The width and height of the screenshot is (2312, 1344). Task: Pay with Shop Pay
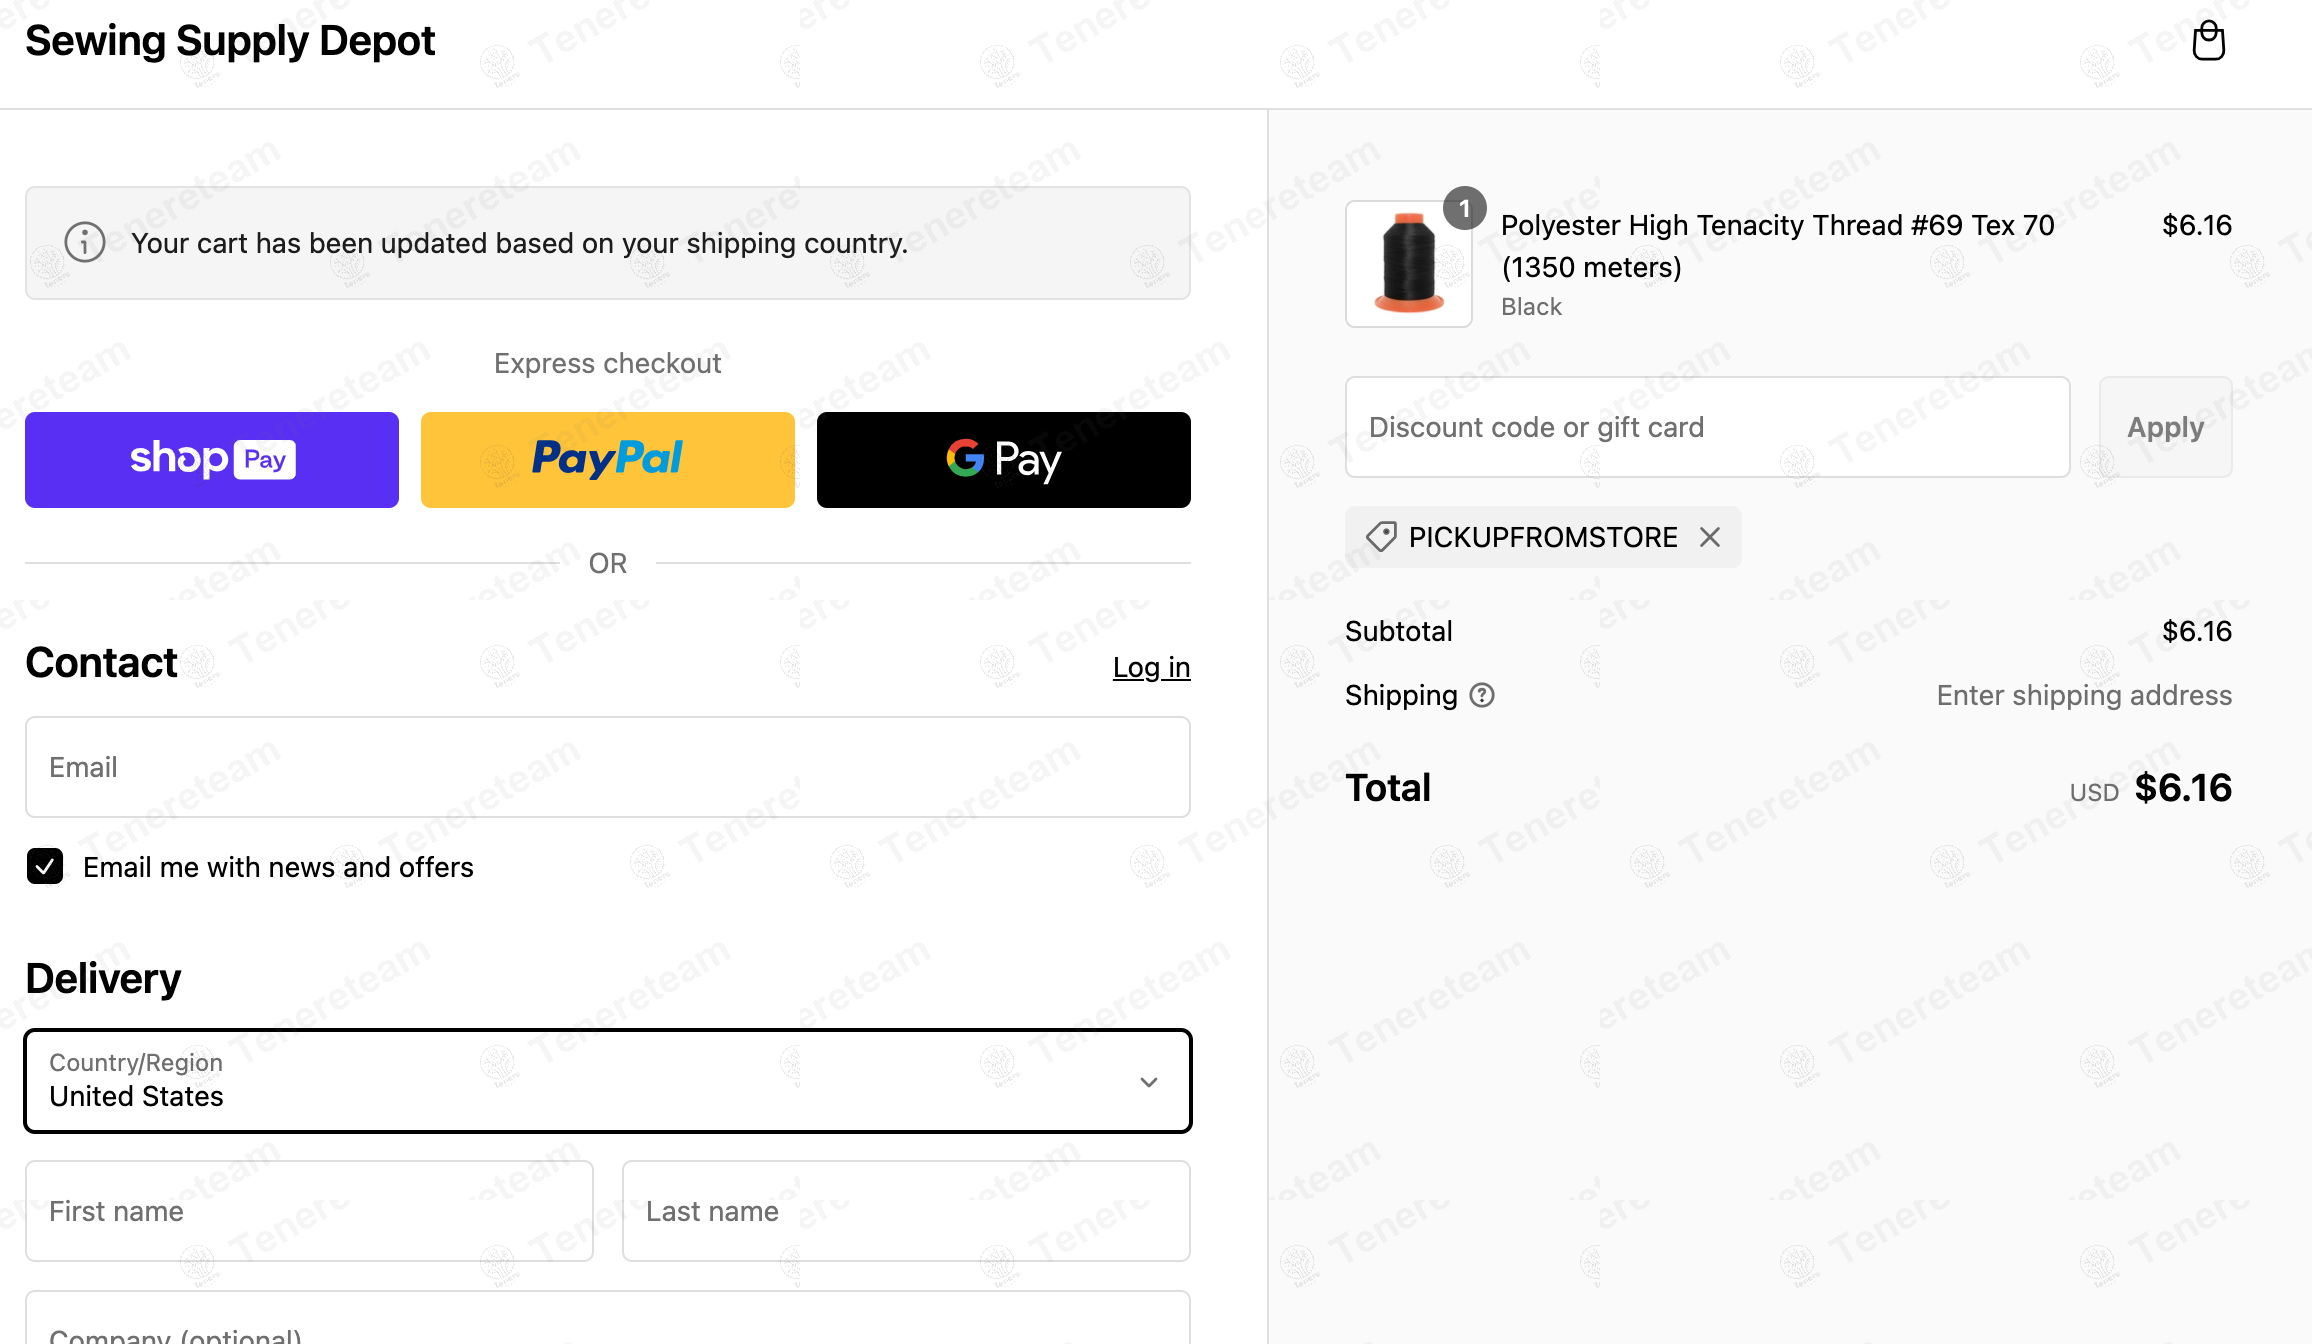pos(212,460)
